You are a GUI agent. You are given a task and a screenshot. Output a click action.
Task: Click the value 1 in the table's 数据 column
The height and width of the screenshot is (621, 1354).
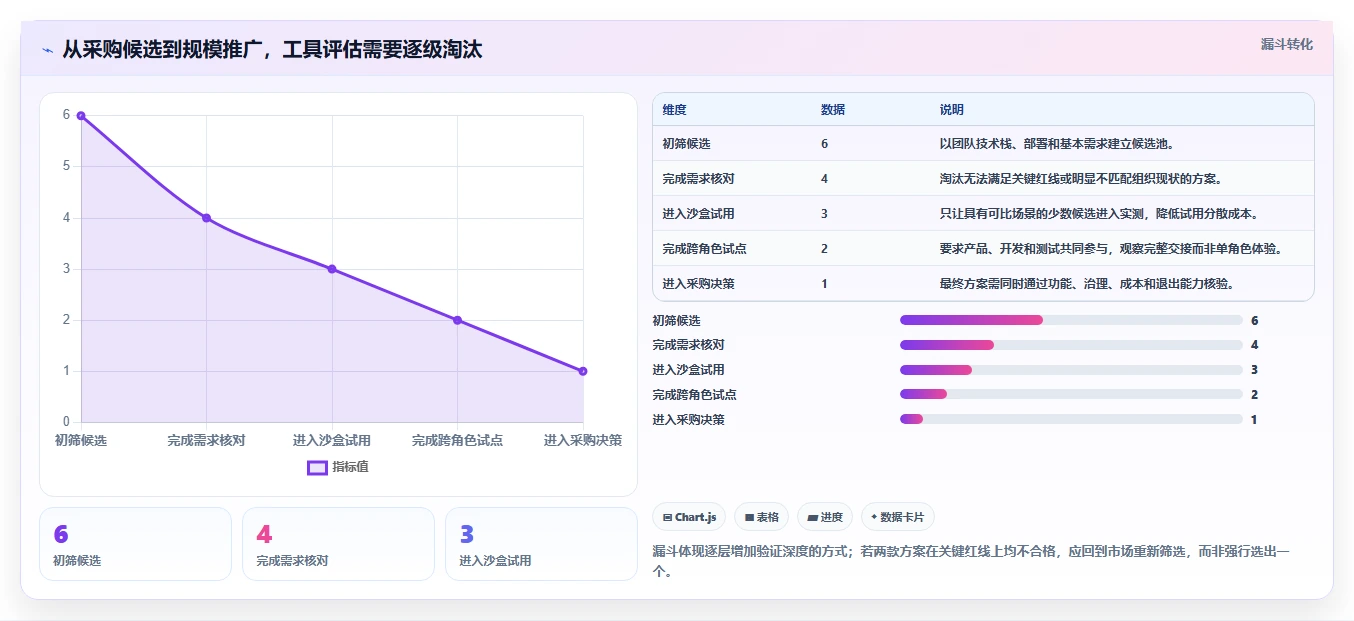[824, 284]
